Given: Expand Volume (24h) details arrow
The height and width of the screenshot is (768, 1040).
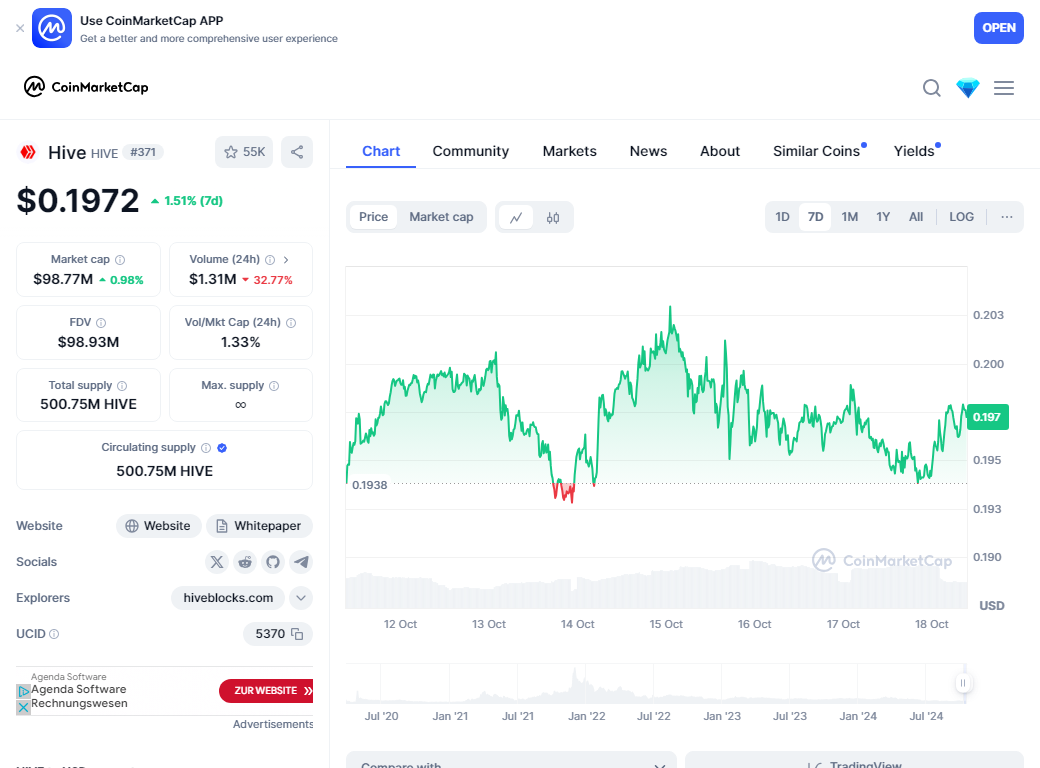Looking at the screenshot, I should point(286,259).
